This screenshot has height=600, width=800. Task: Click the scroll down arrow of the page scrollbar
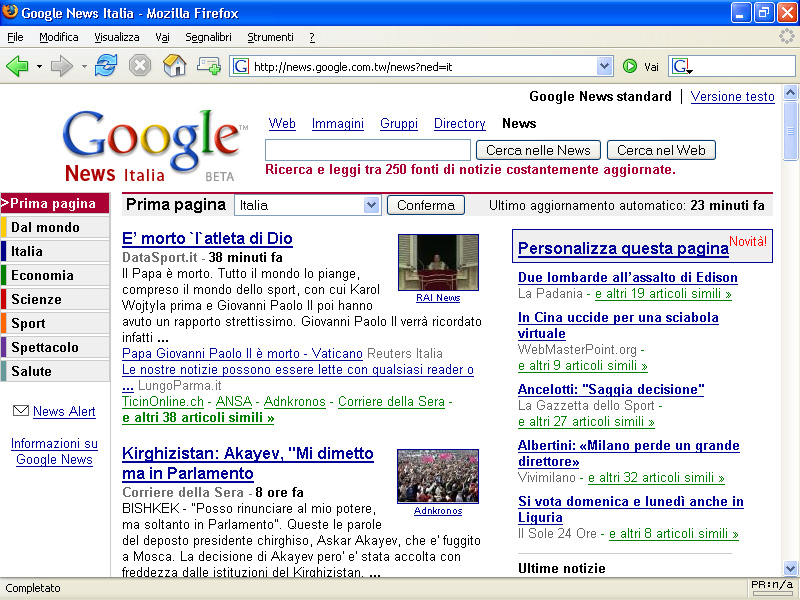790,568
